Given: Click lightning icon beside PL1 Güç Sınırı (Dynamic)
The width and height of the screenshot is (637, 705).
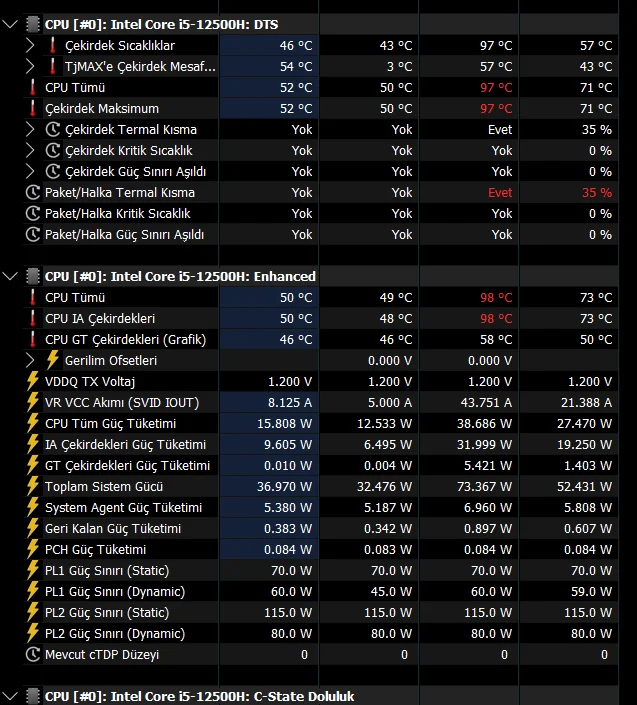Looking at the screenshot, I should tap(32, 591).
